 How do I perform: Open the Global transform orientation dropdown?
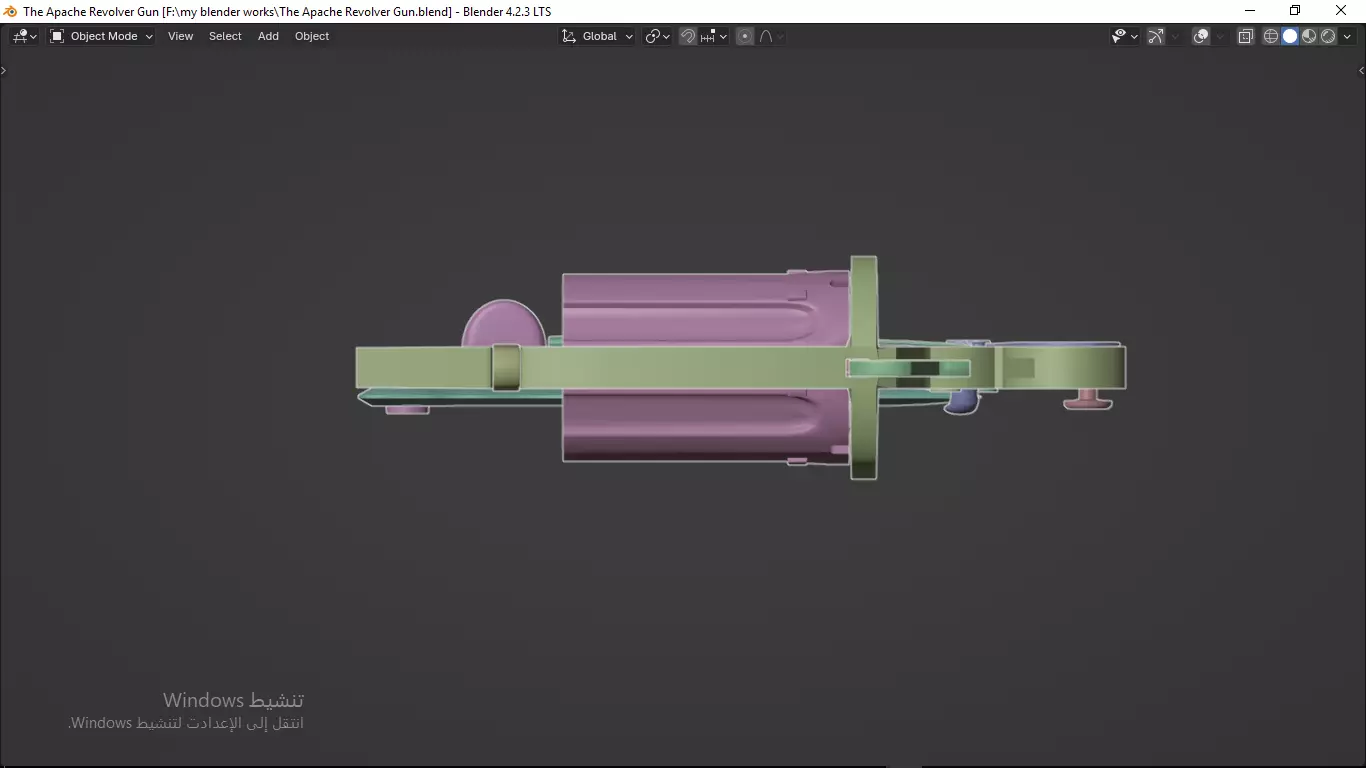(597, 36)
